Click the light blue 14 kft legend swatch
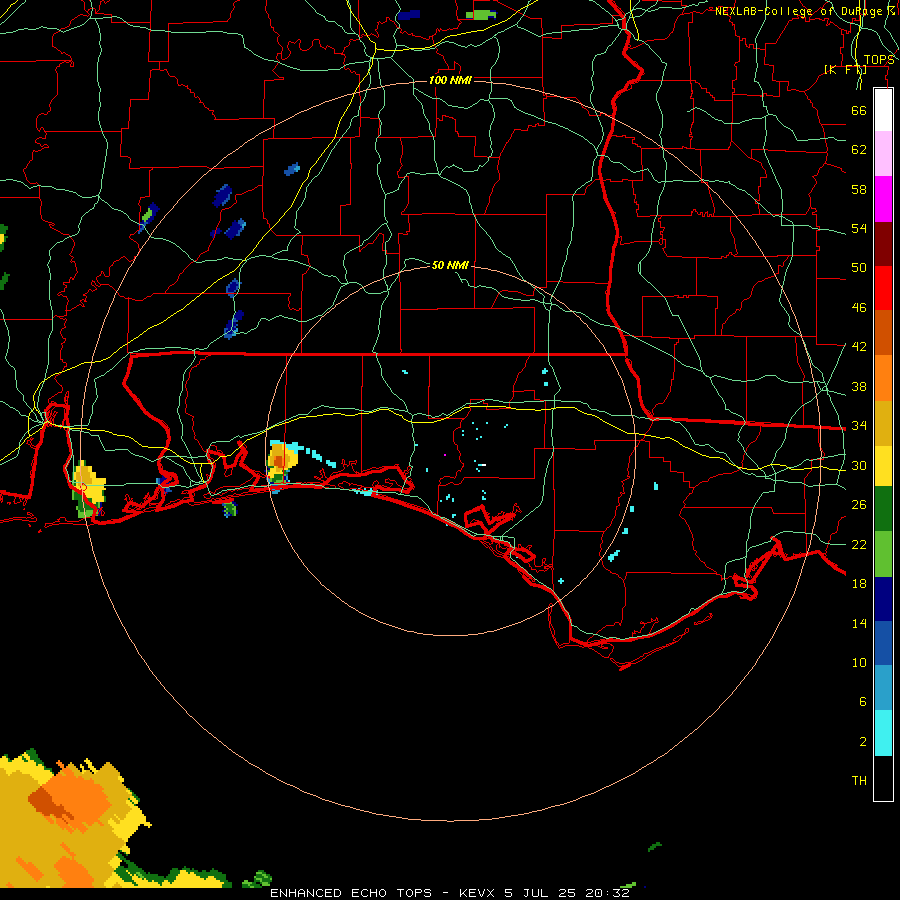The width and height of the screenshot is (900, 900). click(883, 688)
